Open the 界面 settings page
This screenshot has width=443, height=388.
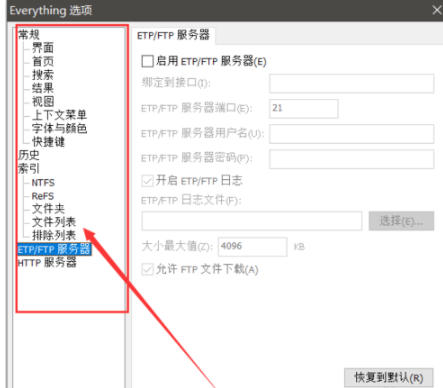[43, 48]
